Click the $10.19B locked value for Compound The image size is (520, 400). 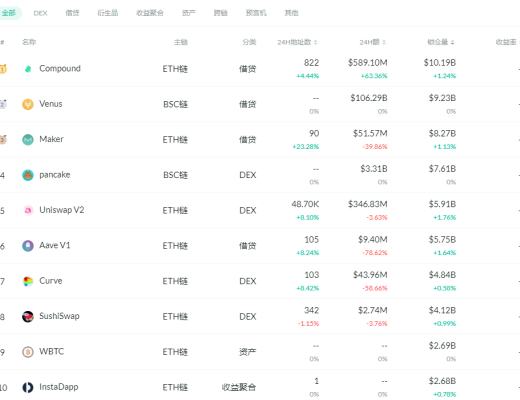pos(440,63)
